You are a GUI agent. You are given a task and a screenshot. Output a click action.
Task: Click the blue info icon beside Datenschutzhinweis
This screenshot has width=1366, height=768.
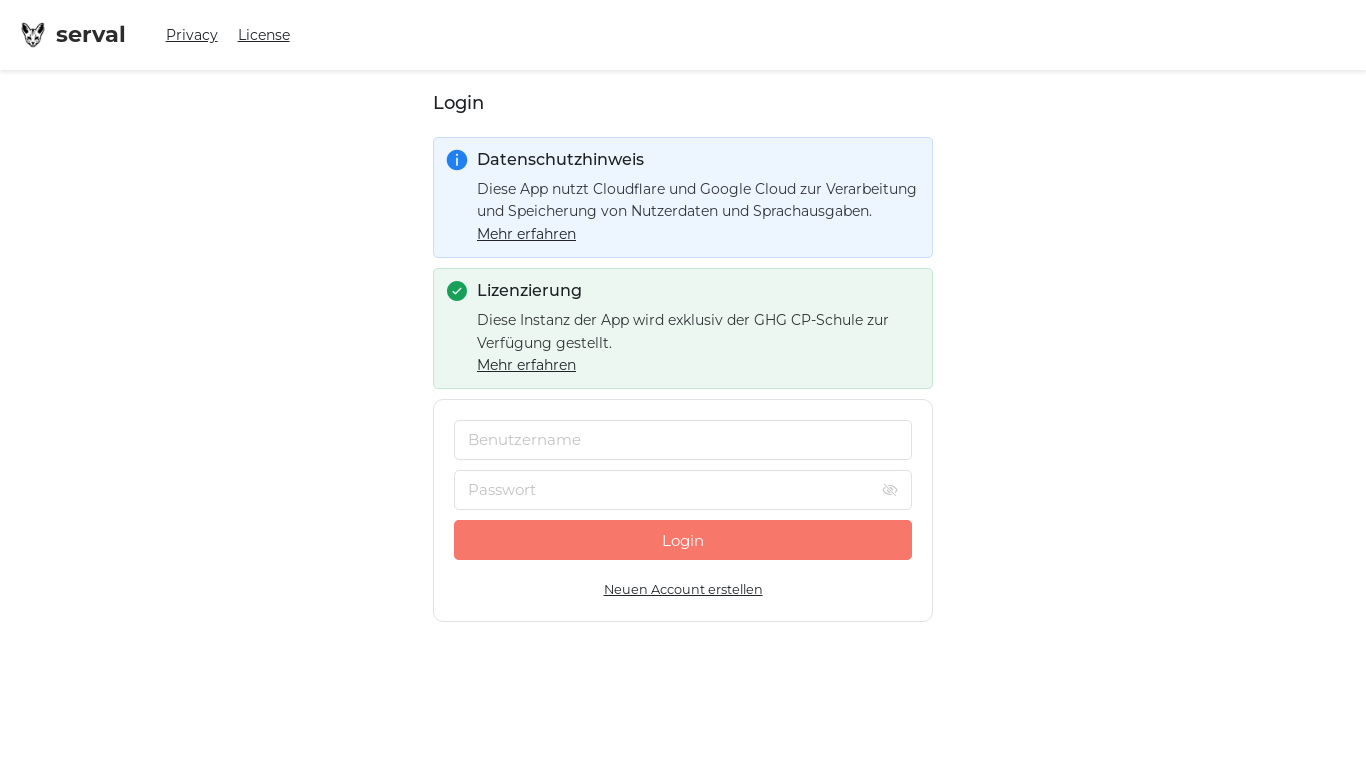pyautogui.click(x=457, y=160)
